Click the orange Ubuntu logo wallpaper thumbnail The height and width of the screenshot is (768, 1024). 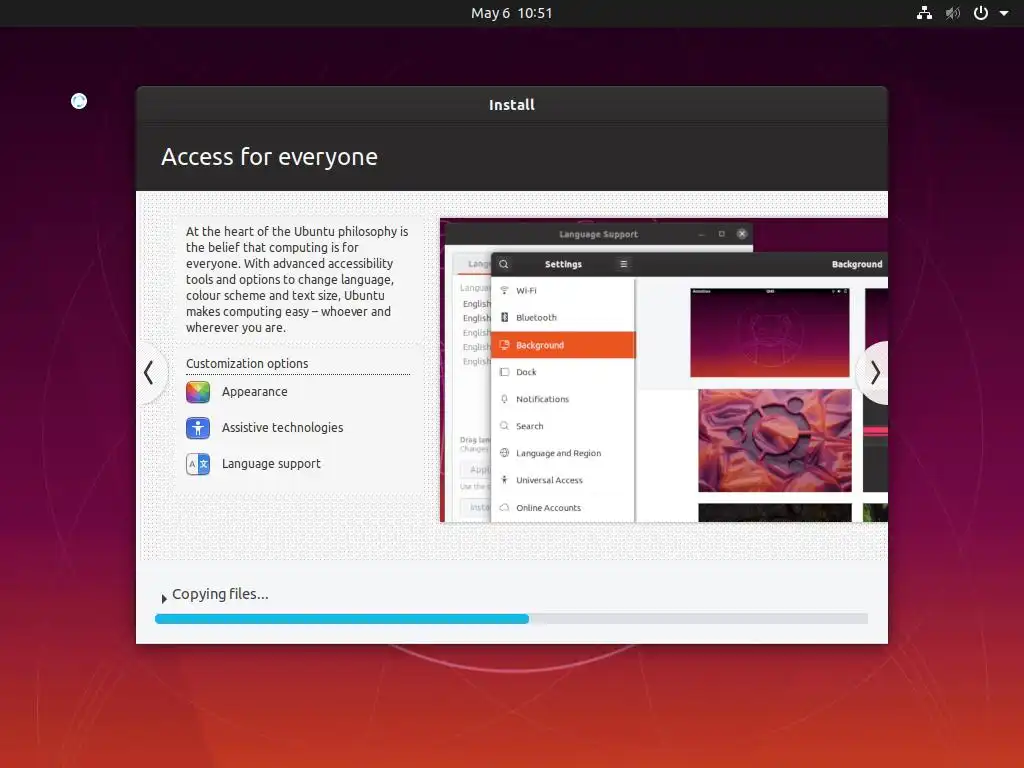click(x=775, y=441)
